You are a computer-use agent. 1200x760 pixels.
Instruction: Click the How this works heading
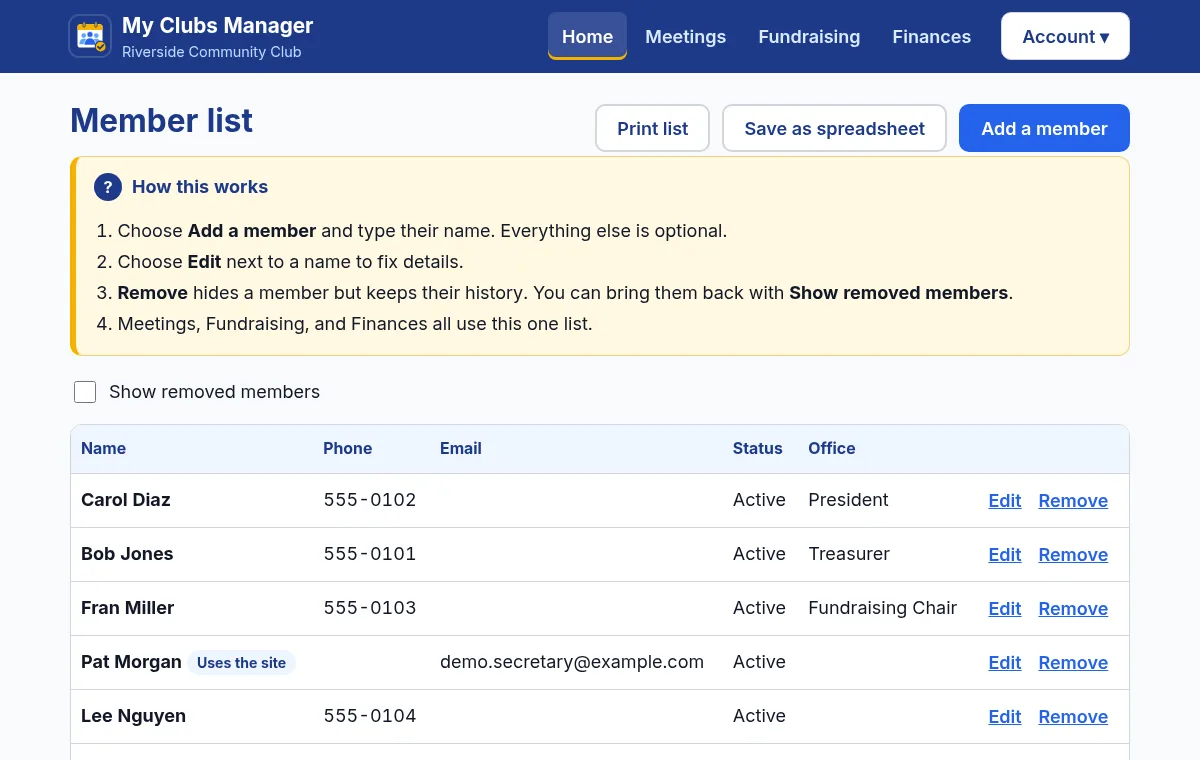click(200, 187)
